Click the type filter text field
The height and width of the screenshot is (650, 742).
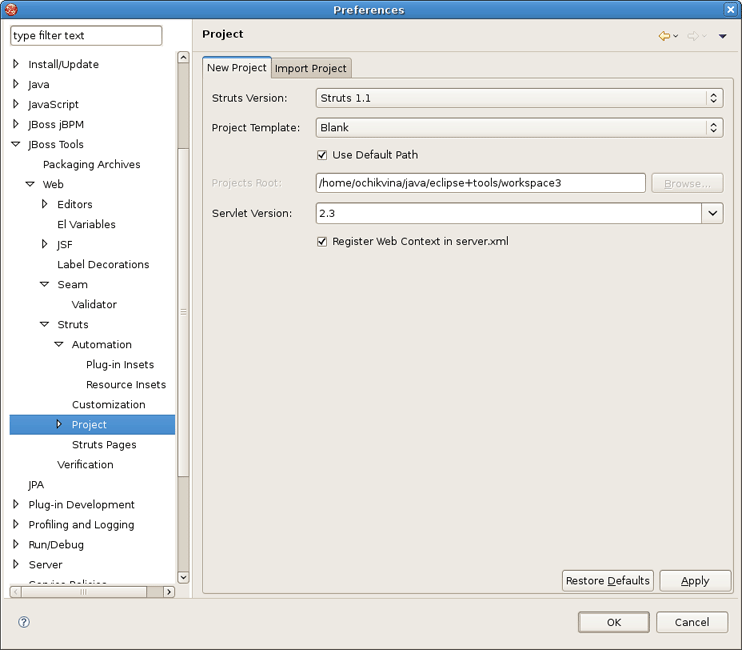coord(86,35)
